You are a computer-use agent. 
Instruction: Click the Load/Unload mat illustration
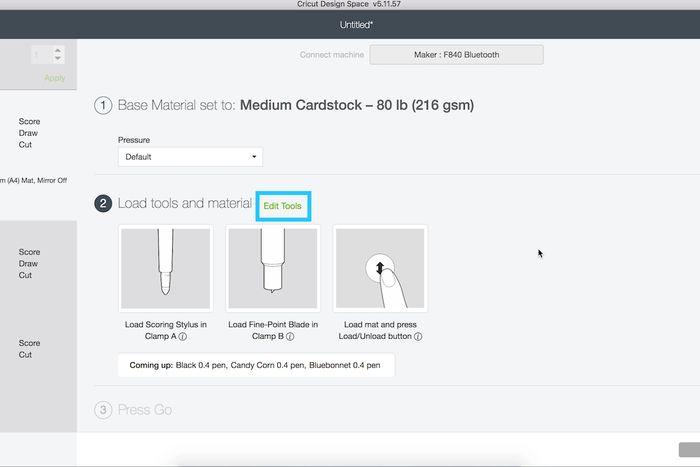tap(380, 268)
